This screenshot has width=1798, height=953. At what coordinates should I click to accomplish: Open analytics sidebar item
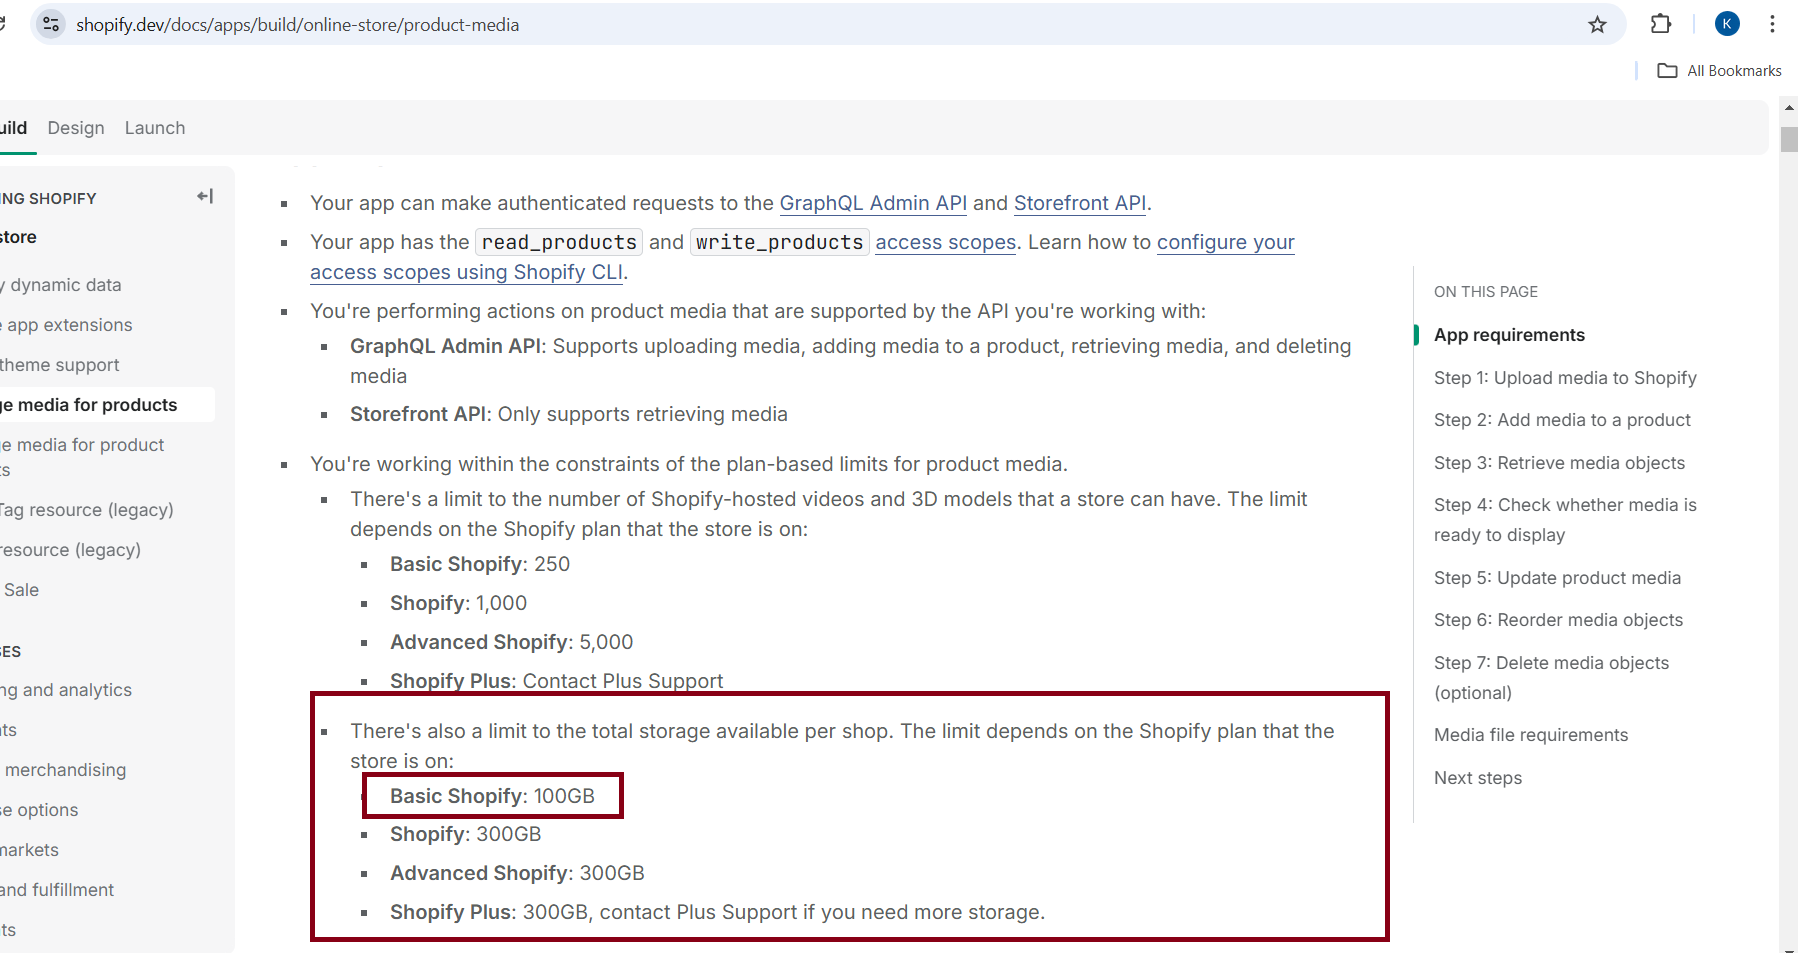66,690
